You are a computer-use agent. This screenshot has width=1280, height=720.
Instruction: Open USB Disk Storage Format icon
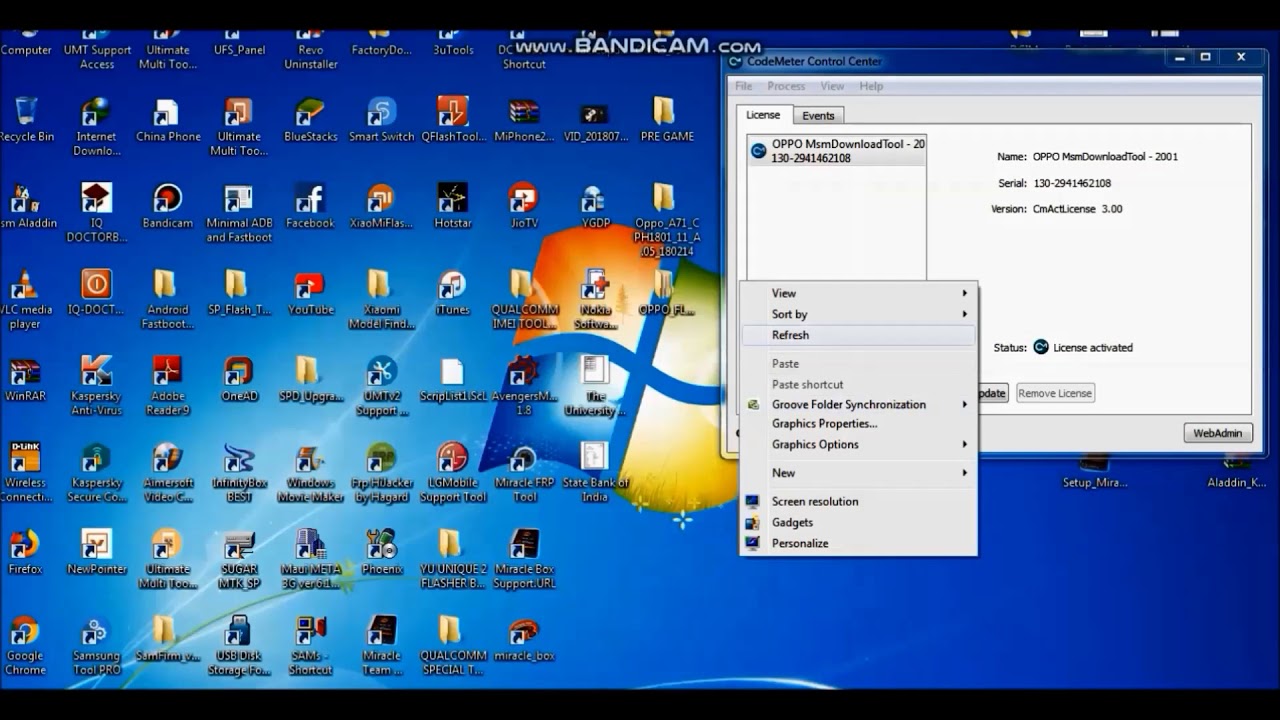point(239,646)
